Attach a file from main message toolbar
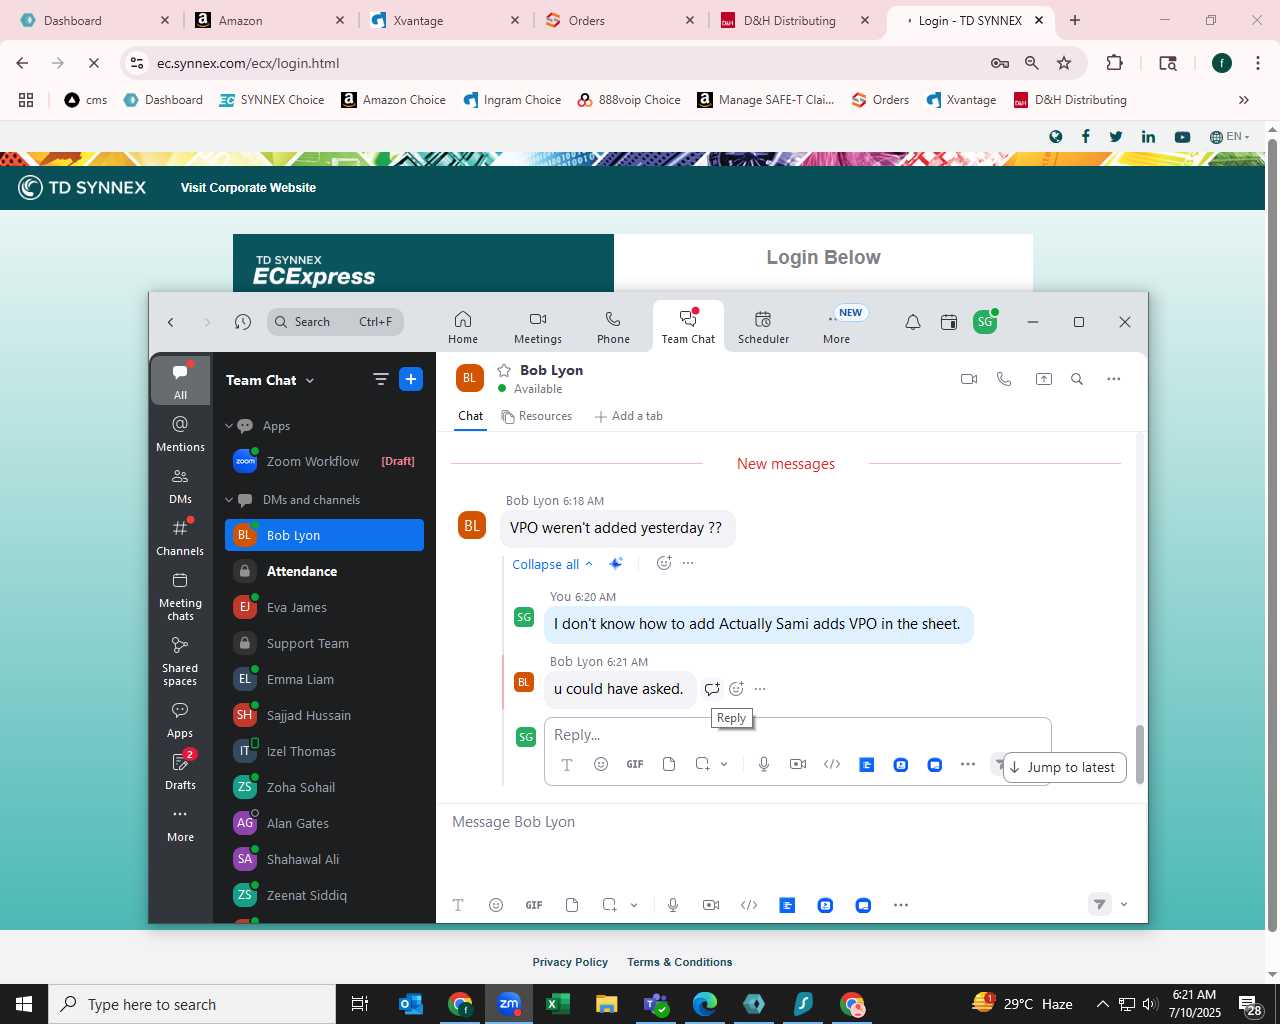This screenshot has height=1024, width=1280. (x=572, y=905)
